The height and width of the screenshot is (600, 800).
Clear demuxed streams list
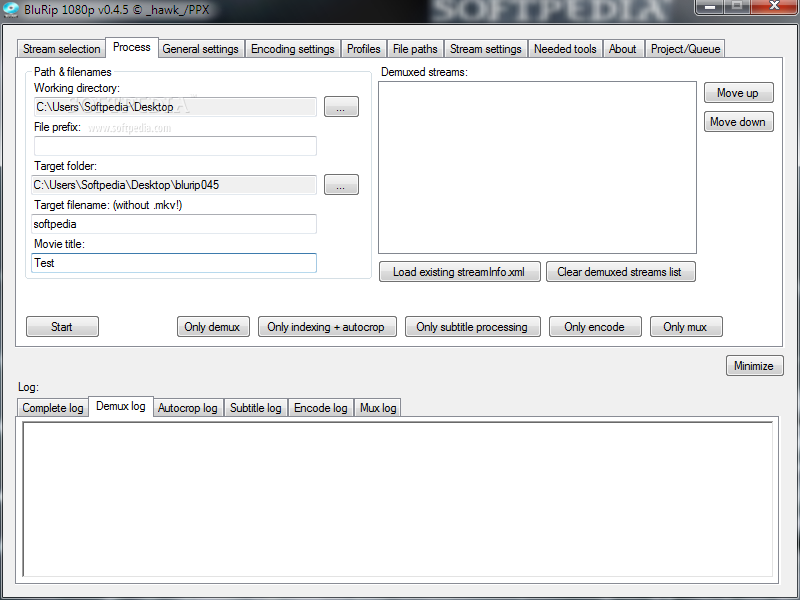pyautogui.click(x=620, y=272)
